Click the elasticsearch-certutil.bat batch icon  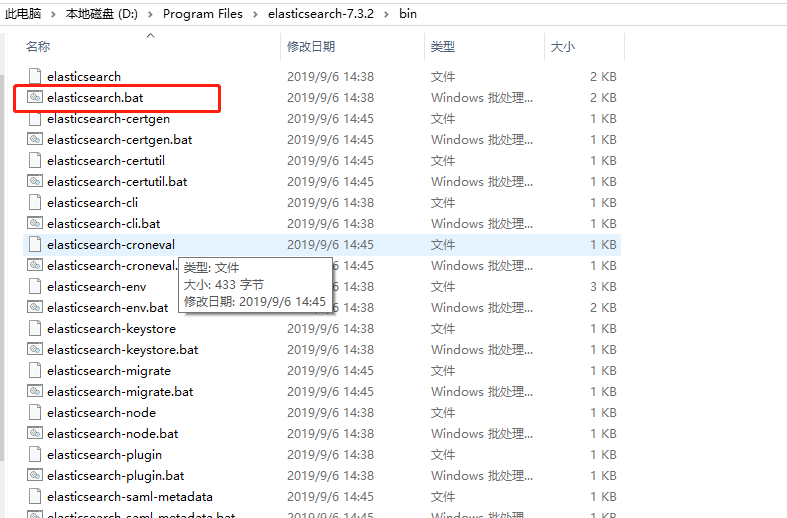(x=35, y=182)
